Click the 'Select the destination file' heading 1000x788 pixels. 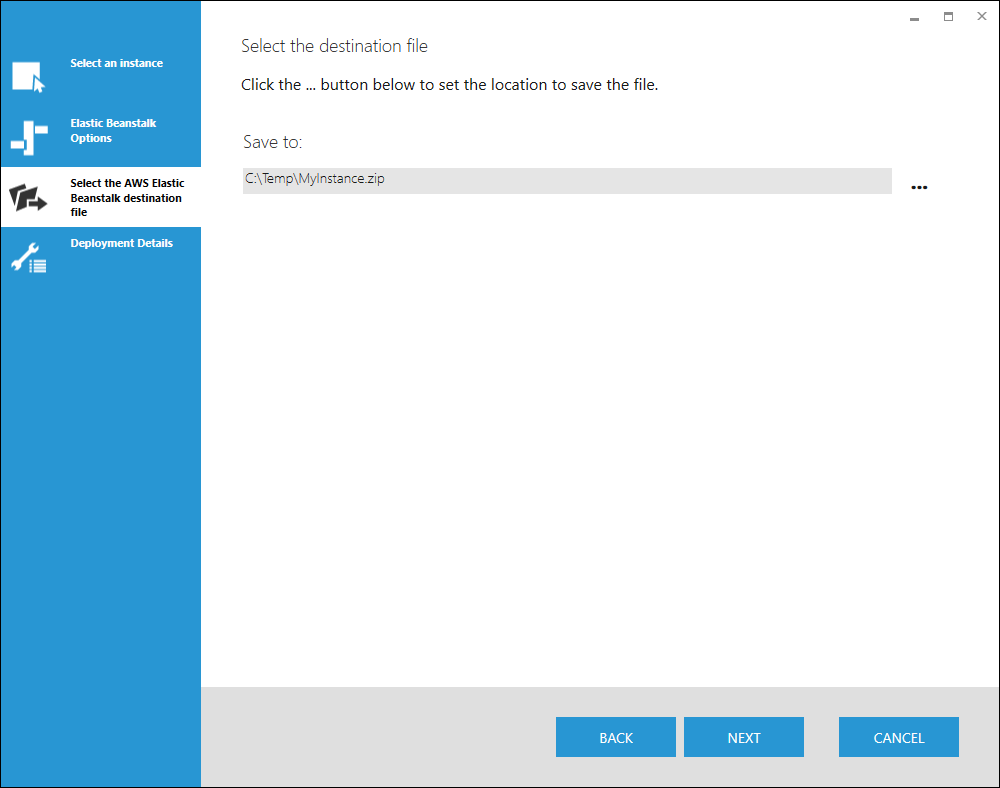334,46
